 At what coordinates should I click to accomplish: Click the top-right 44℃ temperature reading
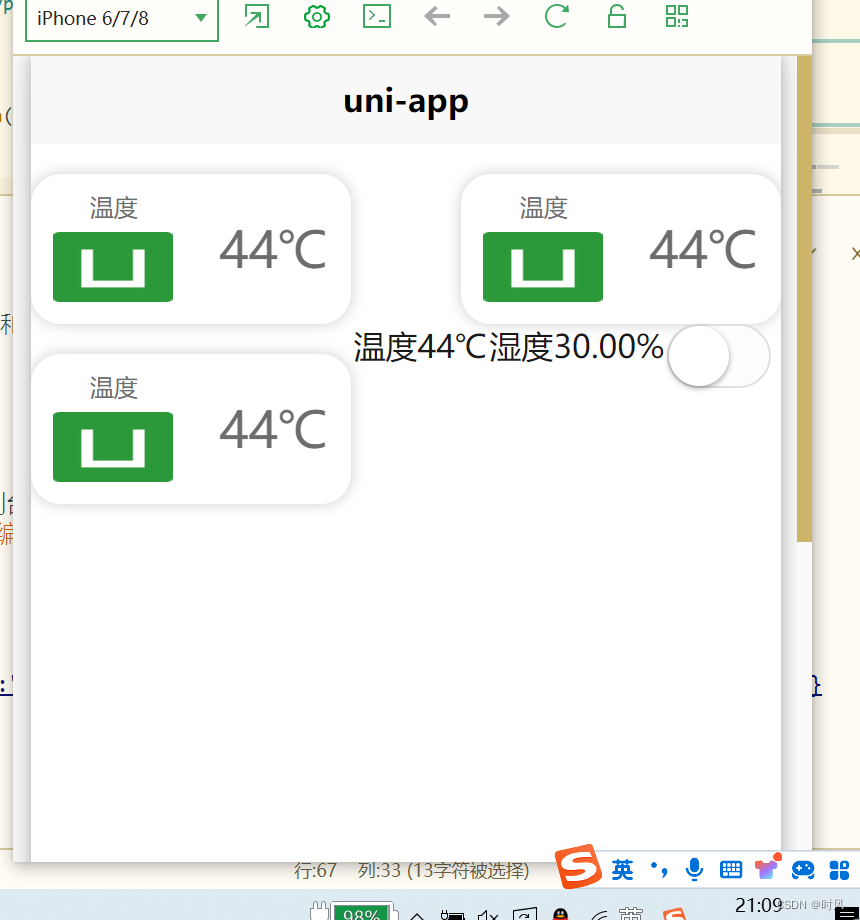tap(702, 252)
